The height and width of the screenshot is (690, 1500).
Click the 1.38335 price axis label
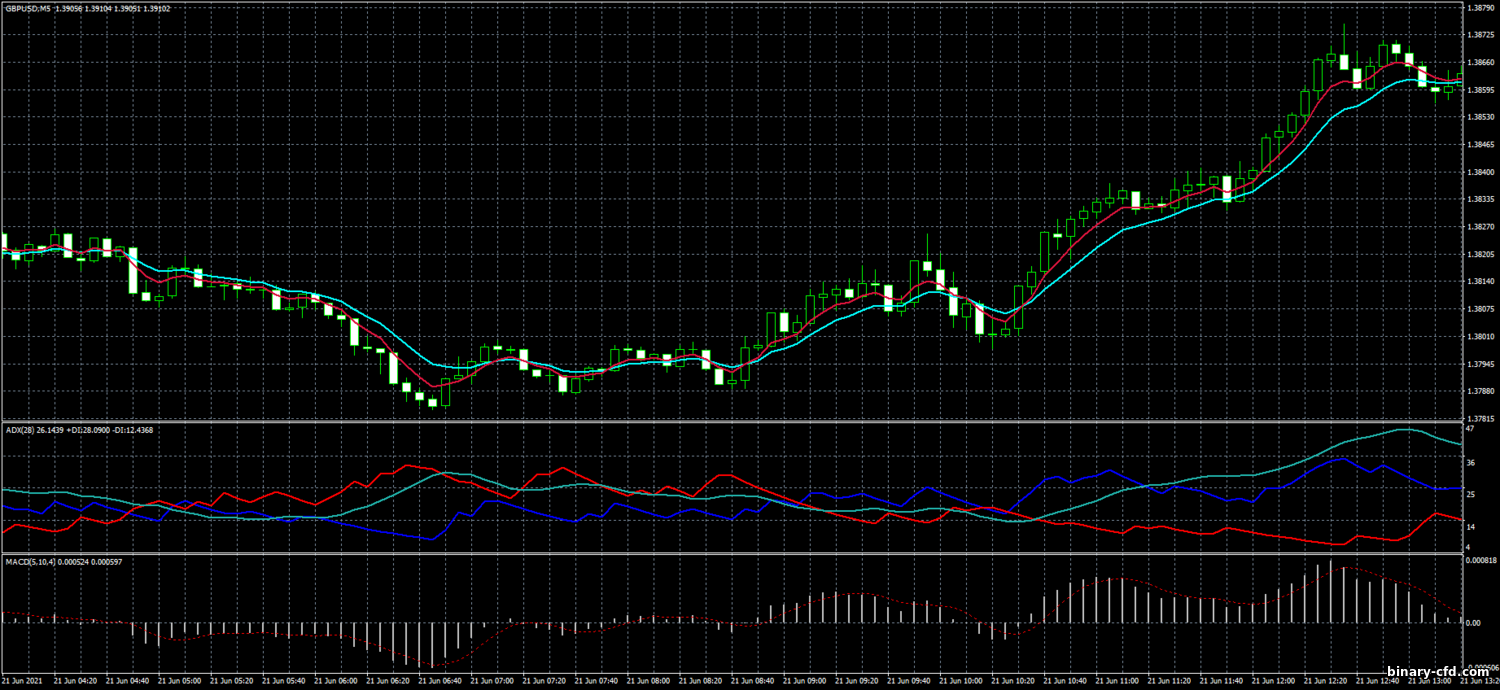(1479, 199)
